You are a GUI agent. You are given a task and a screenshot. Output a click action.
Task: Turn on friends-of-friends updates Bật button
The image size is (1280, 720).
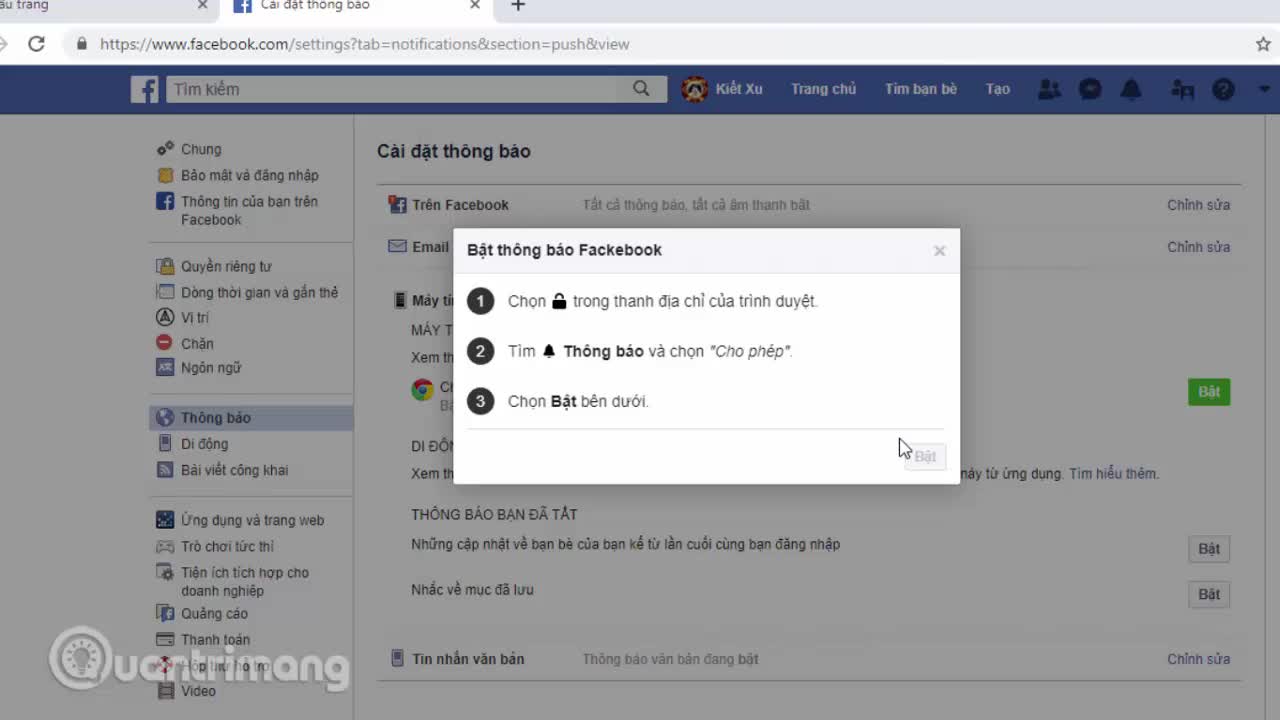tap(1209, 549)
